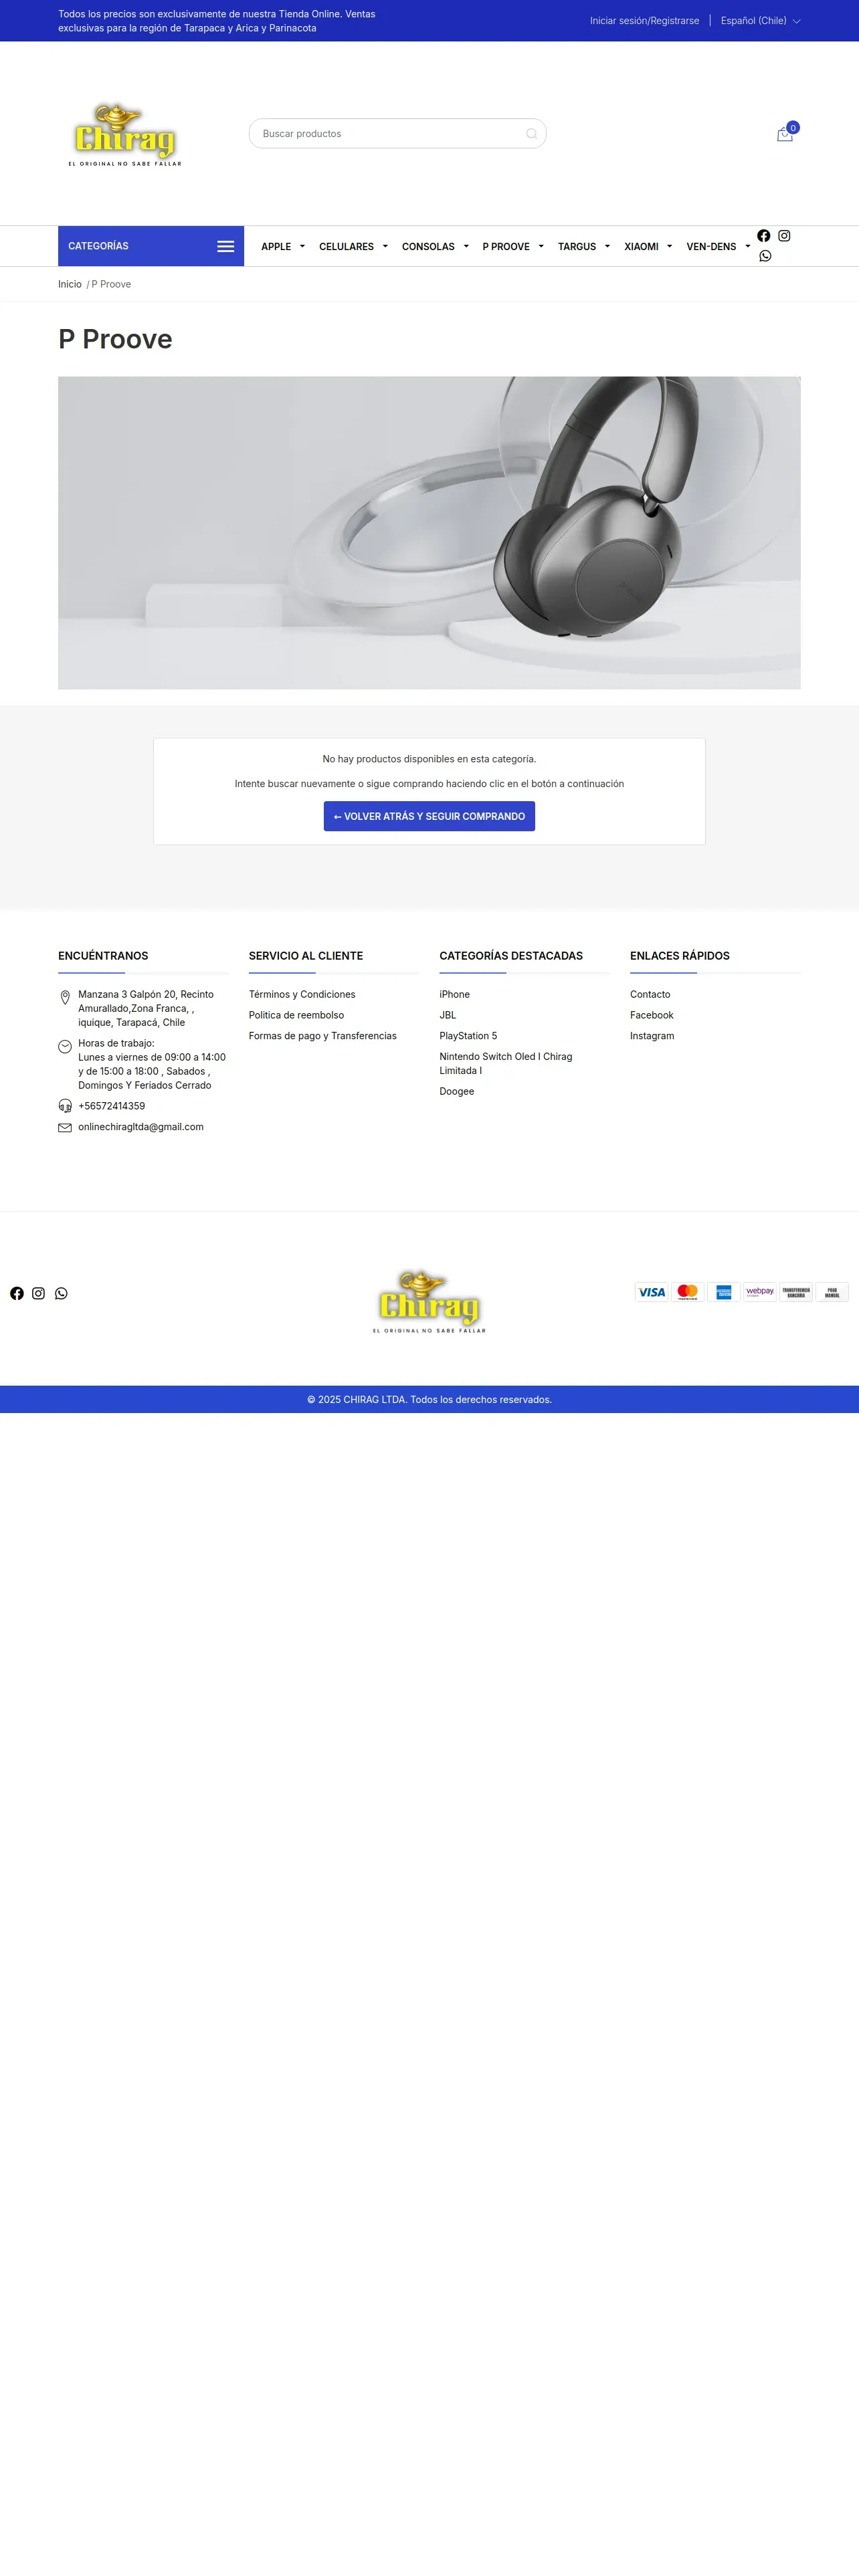Open Política de reembolso link
The width and height of the screenshot is (859, 2576).
[x=296, y=1015]
